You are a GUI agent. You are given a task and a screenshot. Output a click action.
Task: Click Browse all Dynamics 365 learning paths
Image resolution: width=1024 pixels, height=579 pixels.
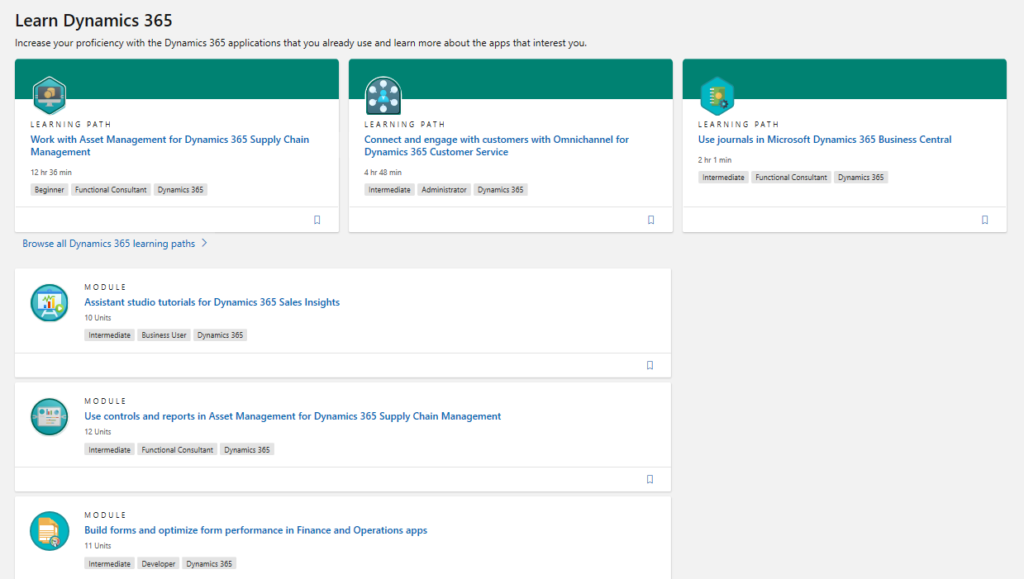pos(104,242)
